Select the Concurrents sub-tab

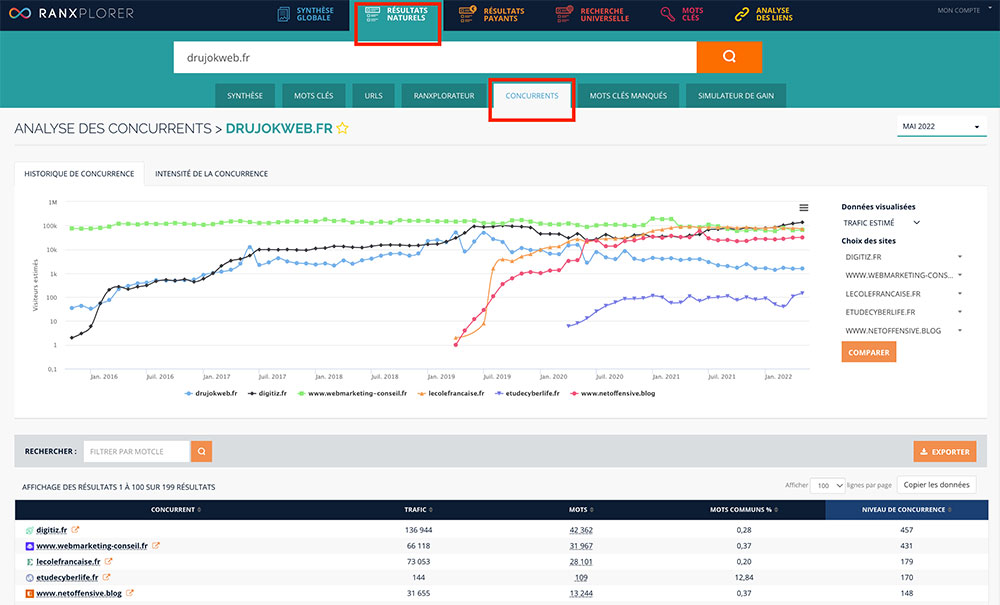[532, 96]
